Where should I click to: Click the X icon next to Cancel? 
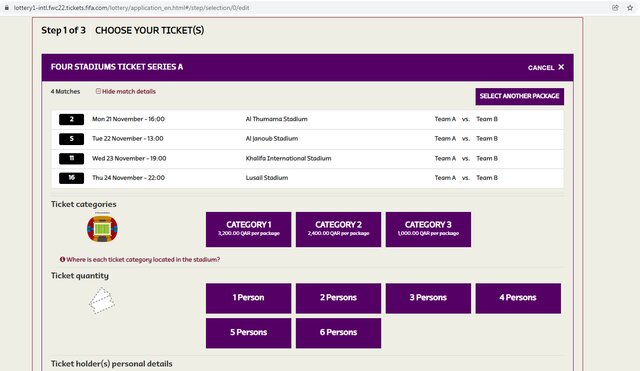561,67
